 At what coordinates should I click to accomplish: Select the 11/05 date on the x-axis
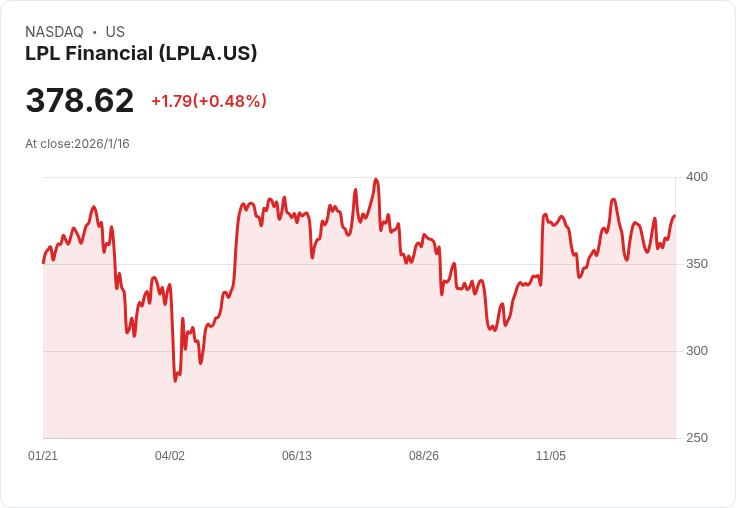(x=551, y=456)
